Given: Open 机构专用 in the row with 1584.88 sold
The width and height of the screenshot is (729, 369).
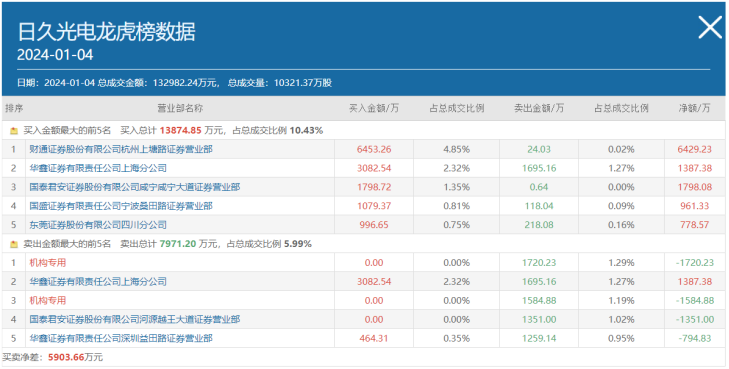Looking at the screenshot, I should coord(48,301).
